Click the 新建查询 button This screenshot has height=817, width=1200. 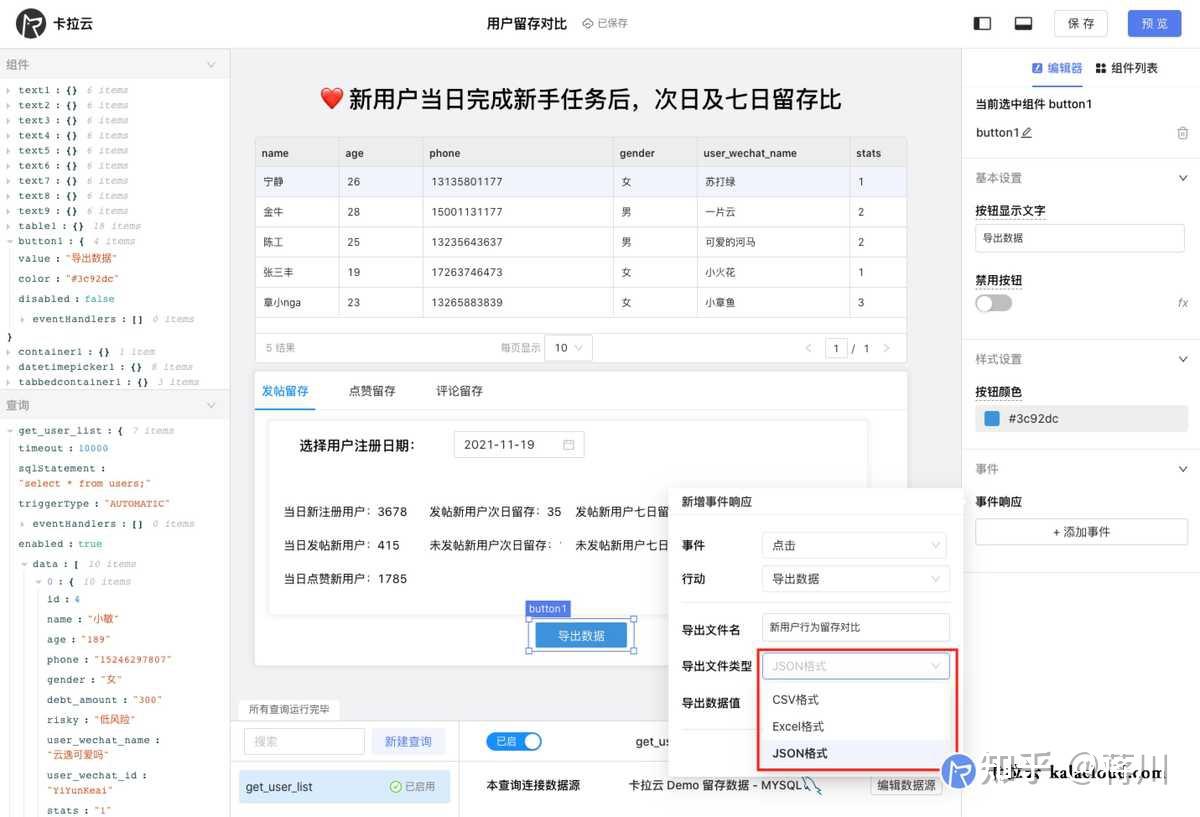point(409,742)
